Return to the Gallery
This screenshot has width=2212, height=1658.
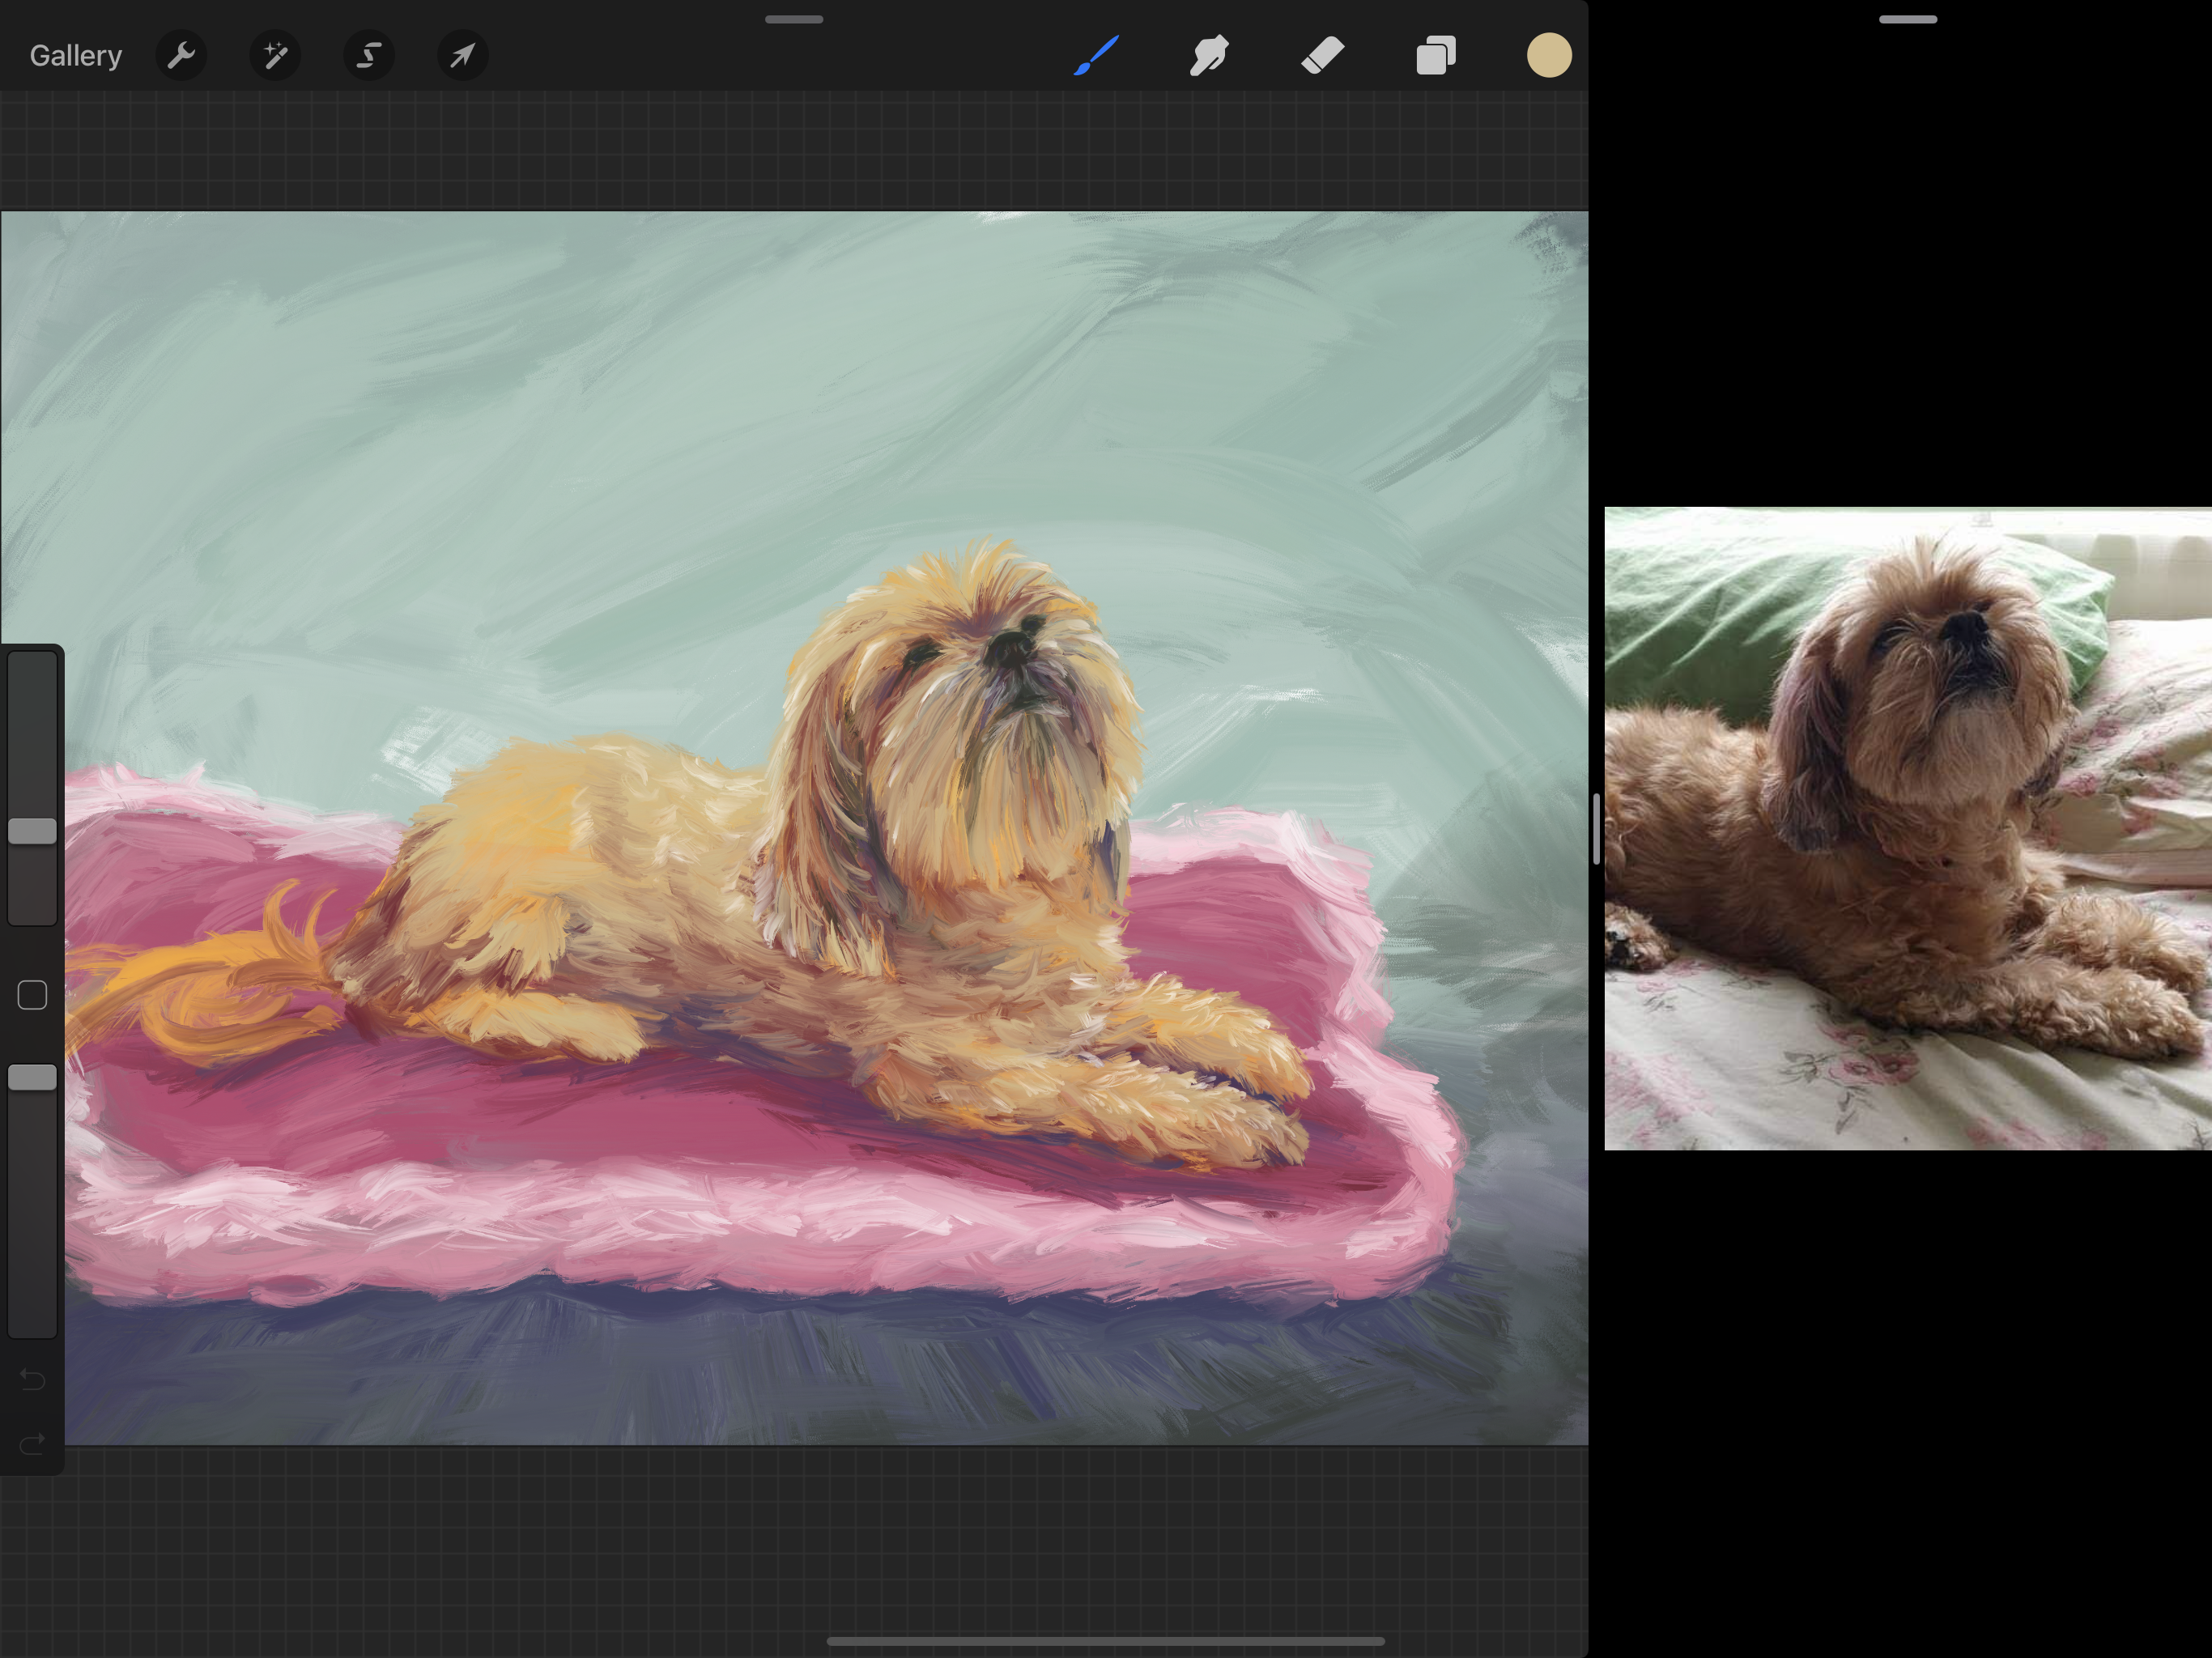pos(76,55)
